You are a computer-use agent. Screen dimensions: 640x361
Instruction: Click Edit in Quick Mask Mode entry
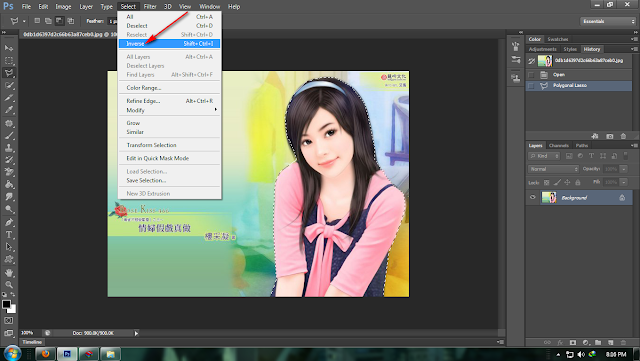169,158
